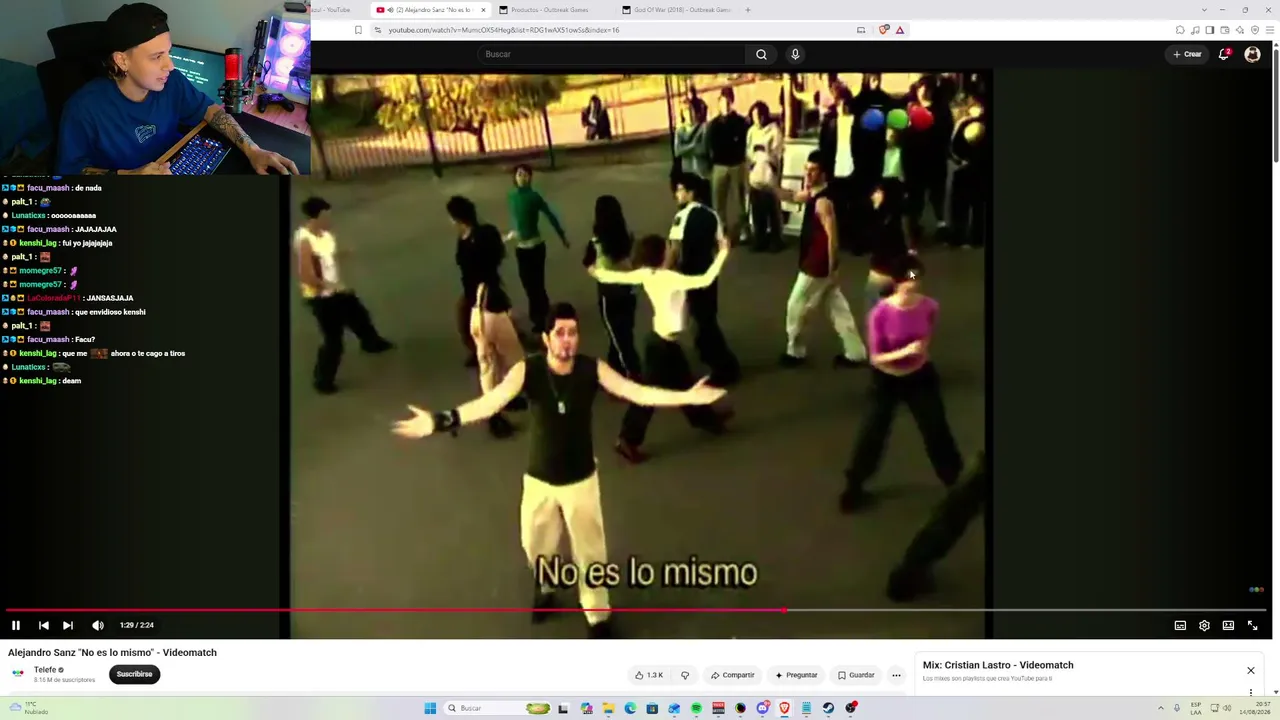1280x720 pixels.
Task: Pause the YouTube video
Action: click(16, 625)
